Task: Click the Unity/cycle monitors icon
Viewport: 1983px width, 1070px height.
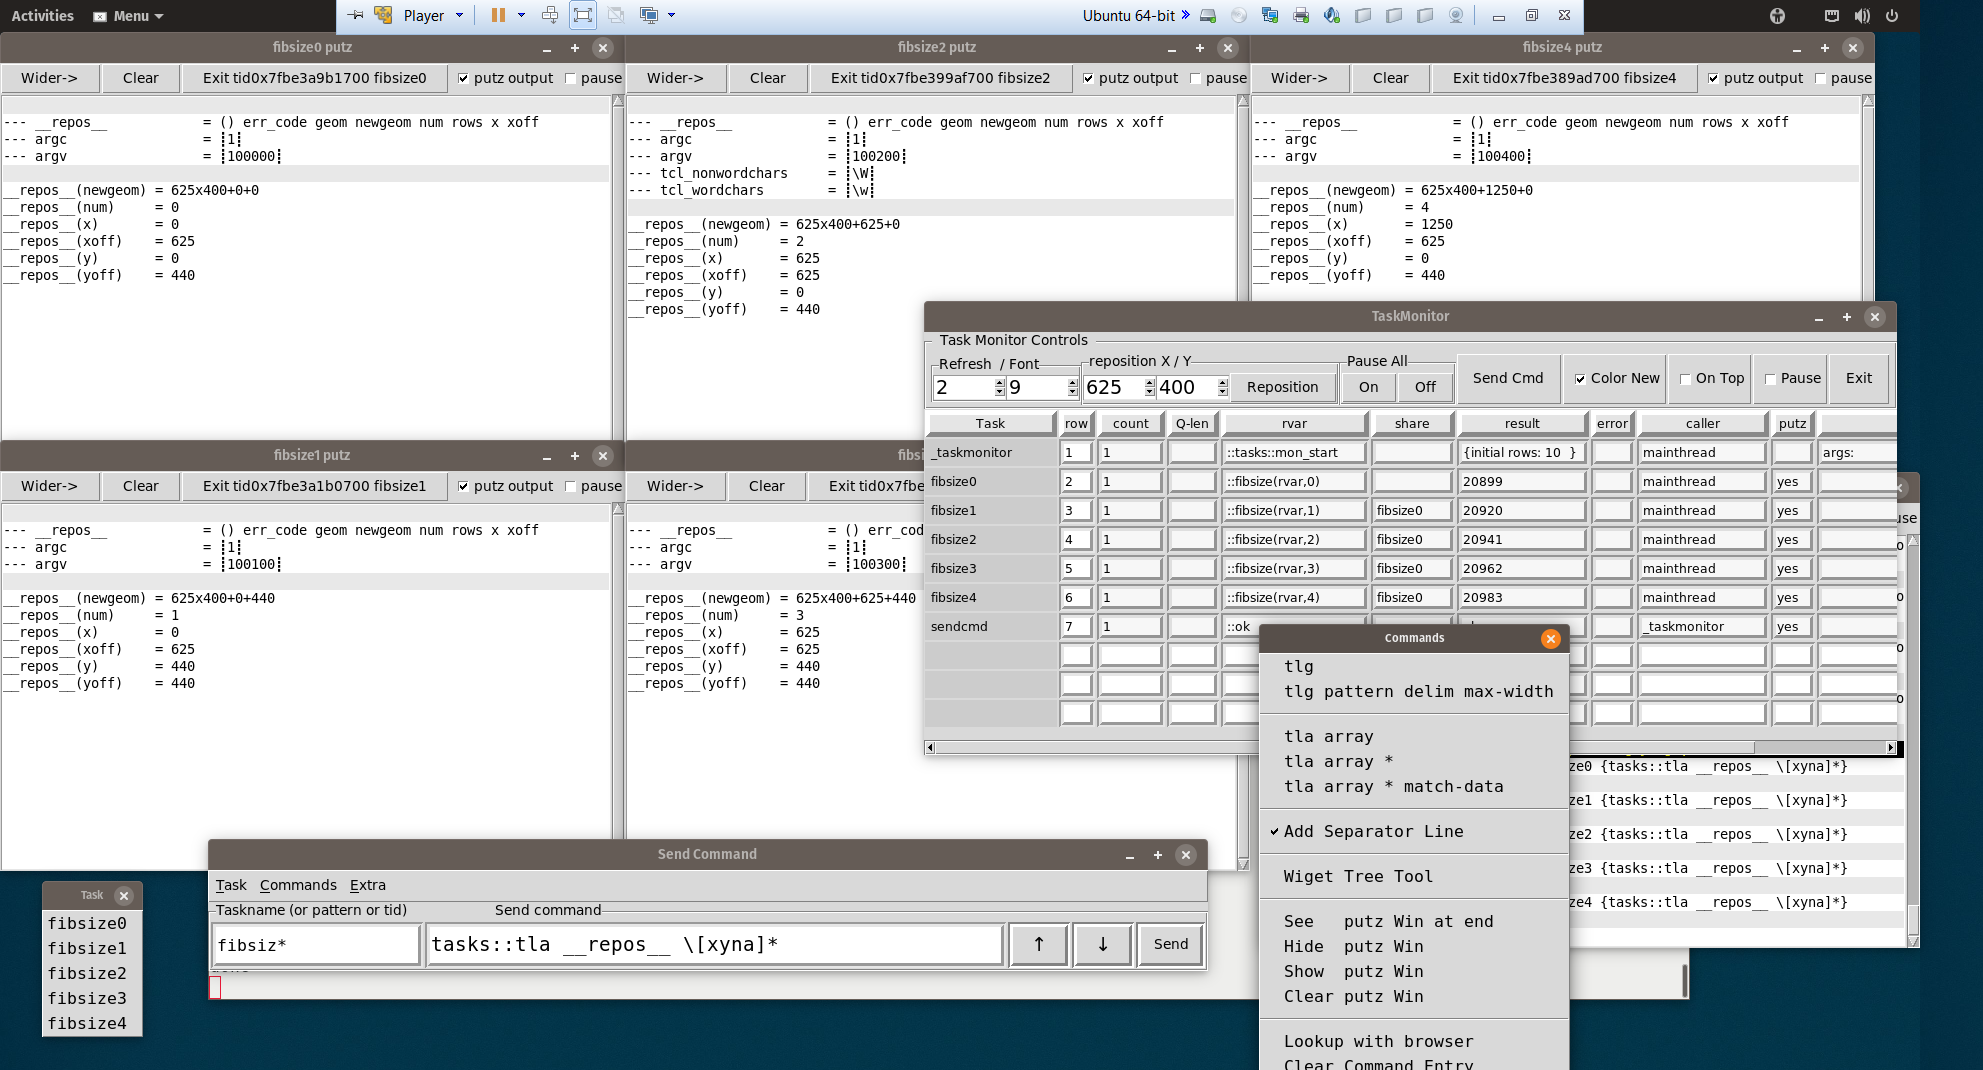Action: (649, 15)
